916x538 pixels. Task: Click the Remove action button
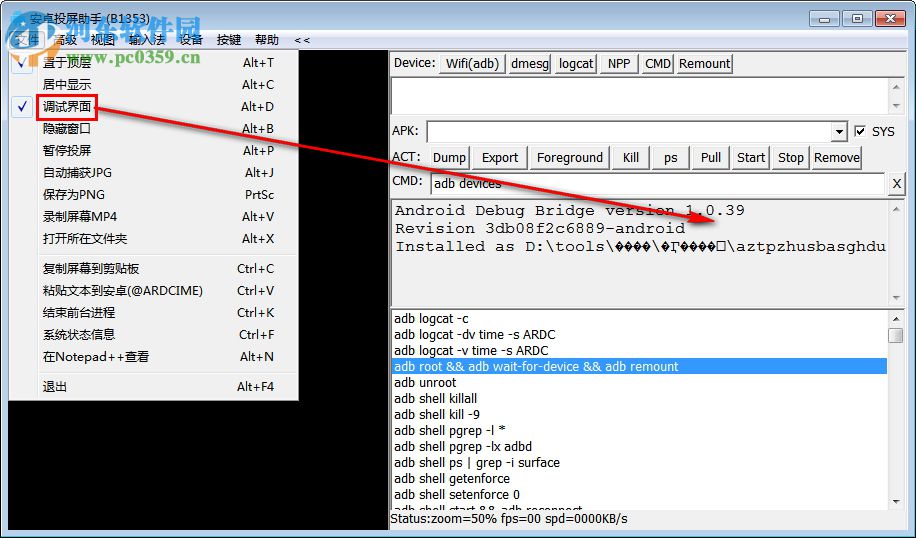tap(837, 158)
